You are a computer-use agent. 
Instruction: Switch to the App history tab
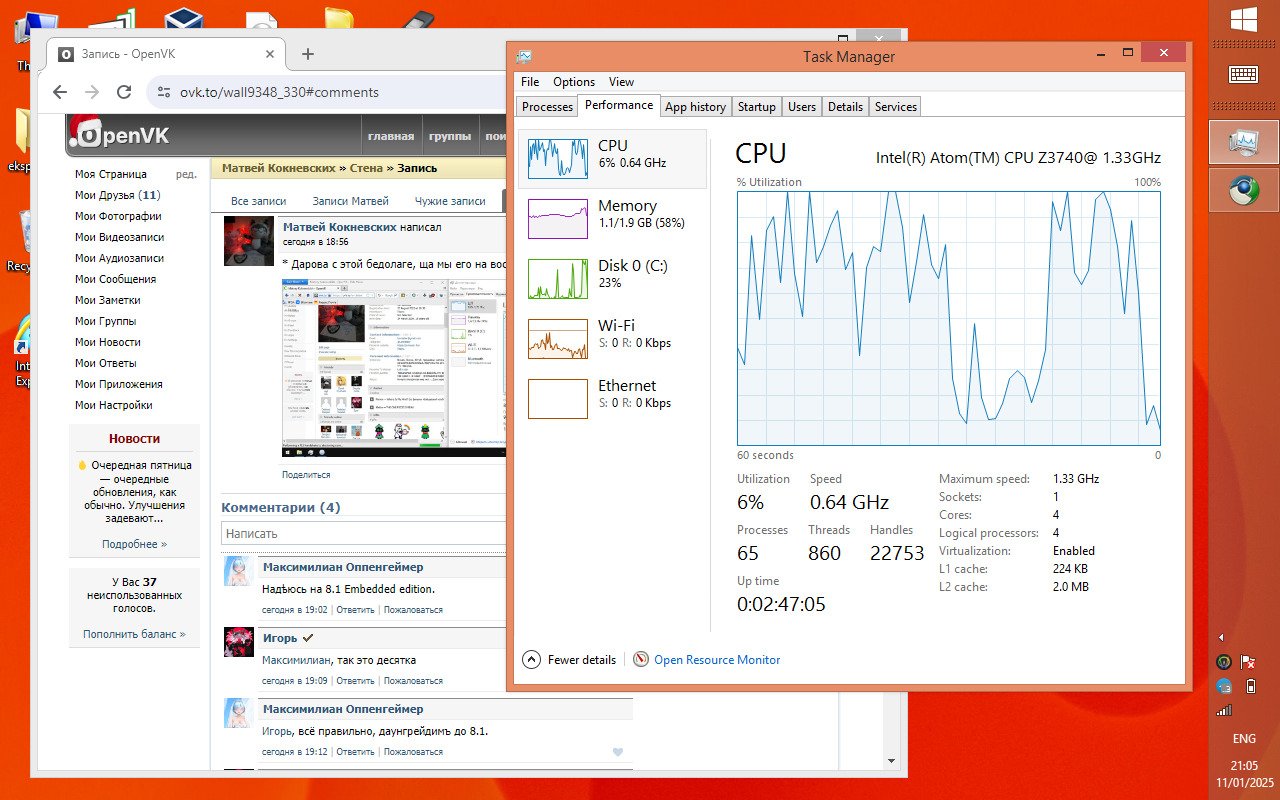pyautogui.click(x=695, y=106)
